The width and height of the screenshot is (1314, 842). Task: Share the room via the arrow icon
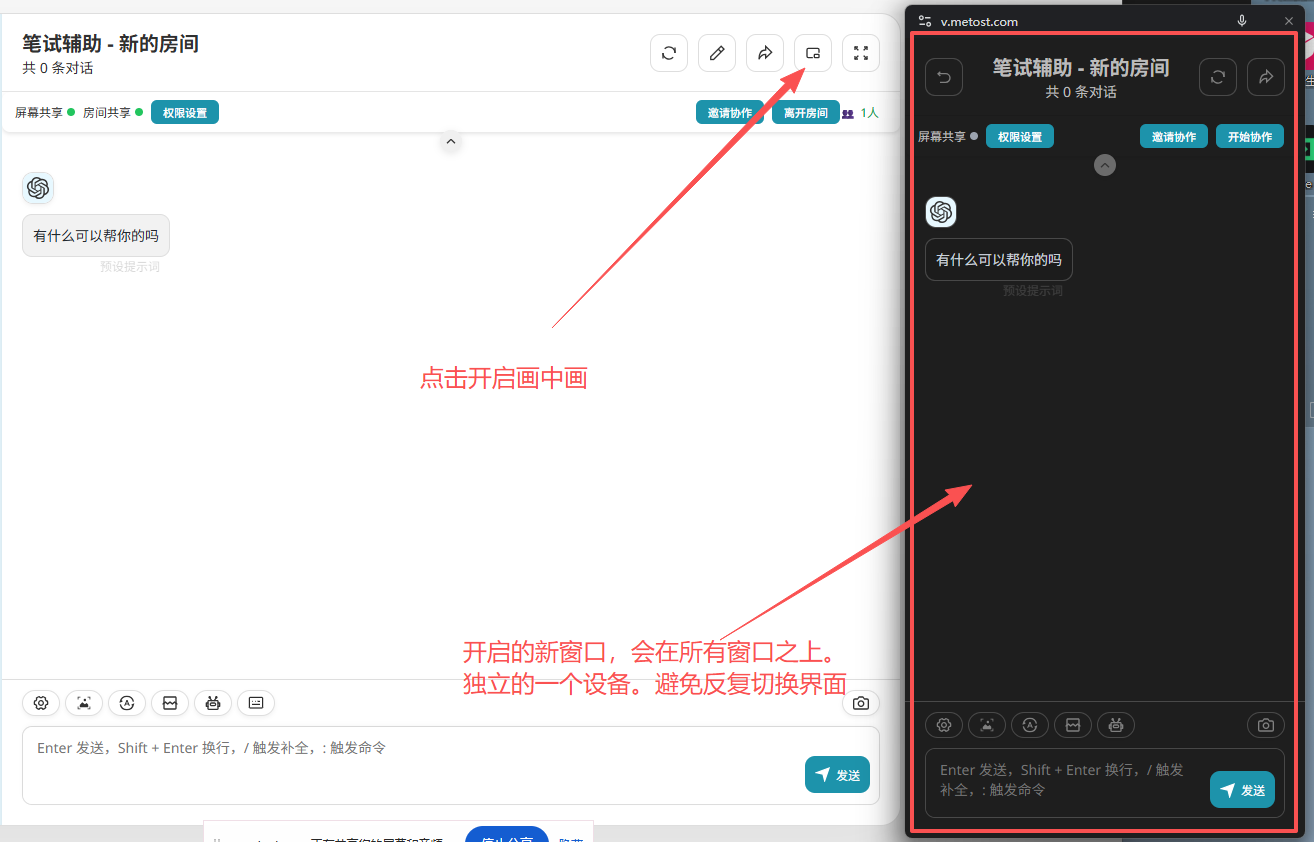[765, 52]
